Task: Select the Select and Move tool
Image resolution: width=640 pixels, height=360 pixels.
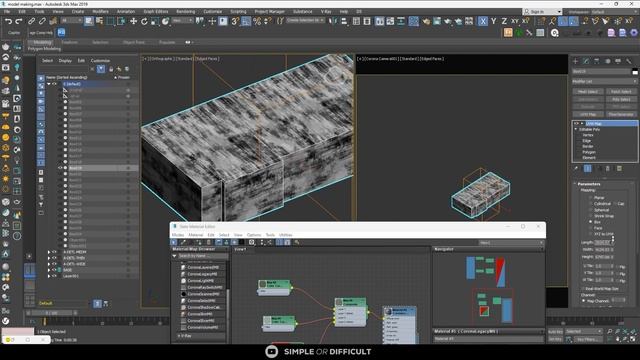Action: pyautogui.click(x=133, y=21)
